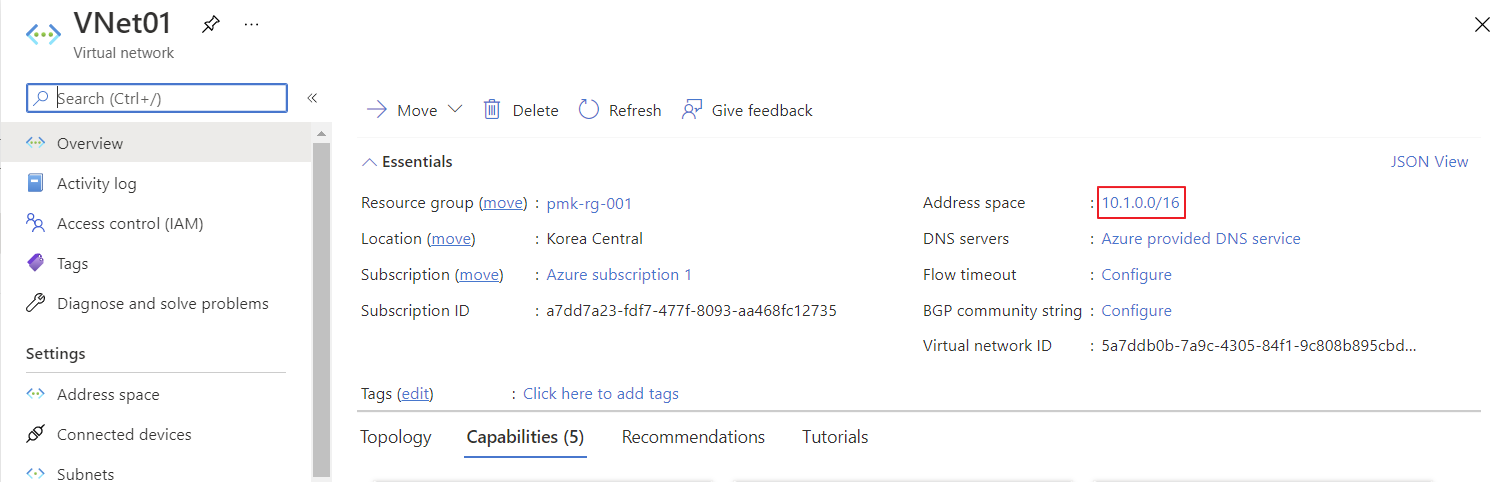
Task: Click the Activity log icon
Action: coord(36,183)
